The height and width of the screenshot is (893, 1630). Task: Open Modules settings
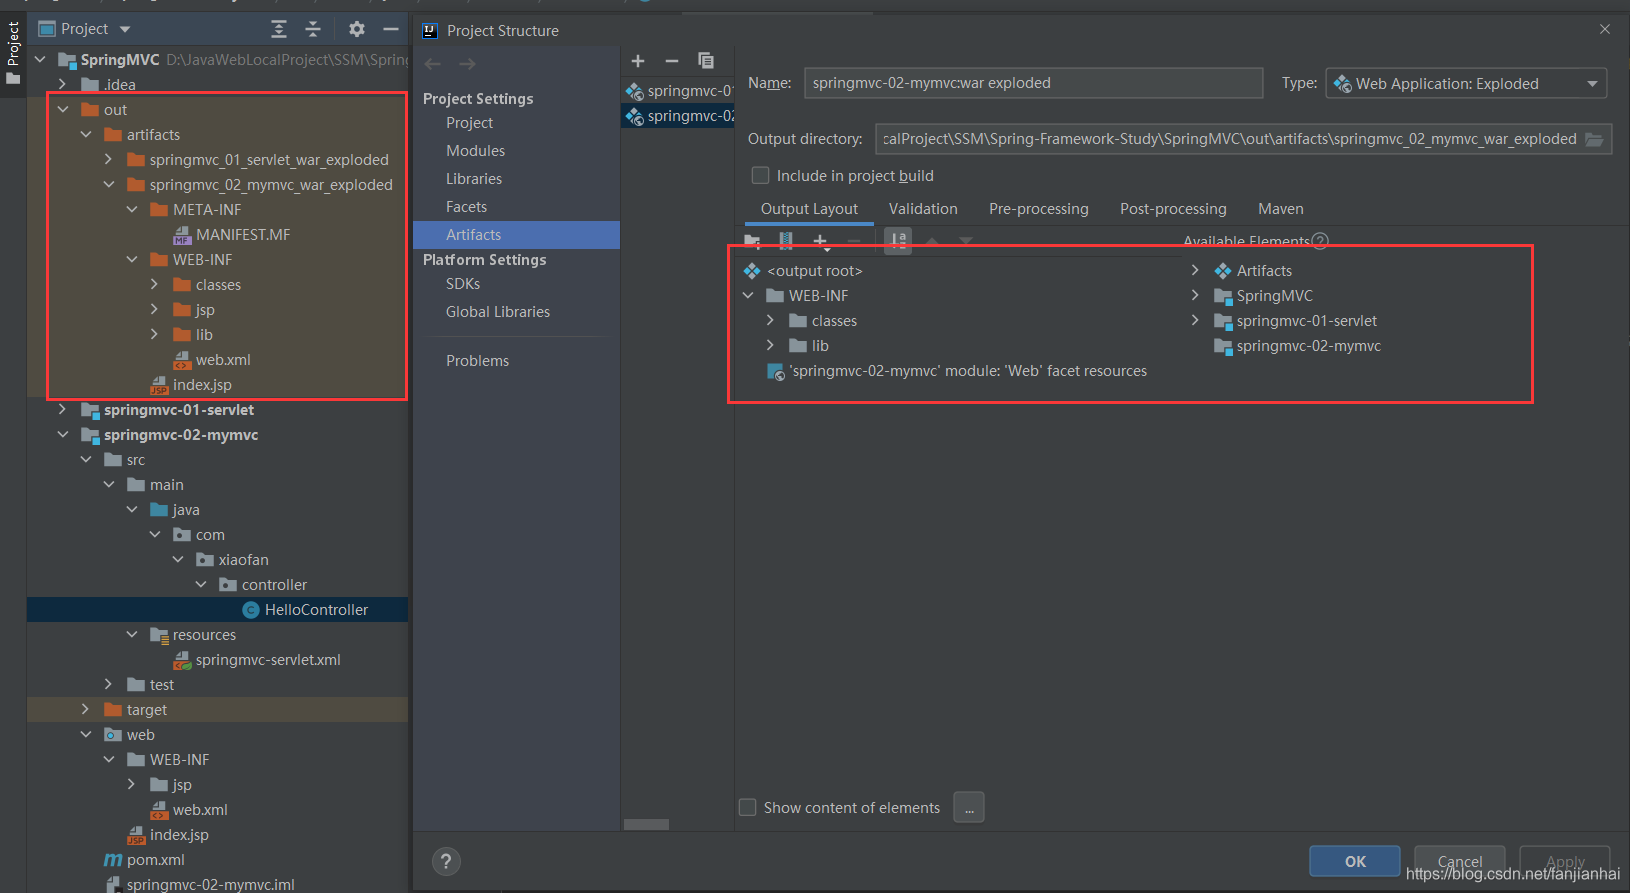coord(475,151)
